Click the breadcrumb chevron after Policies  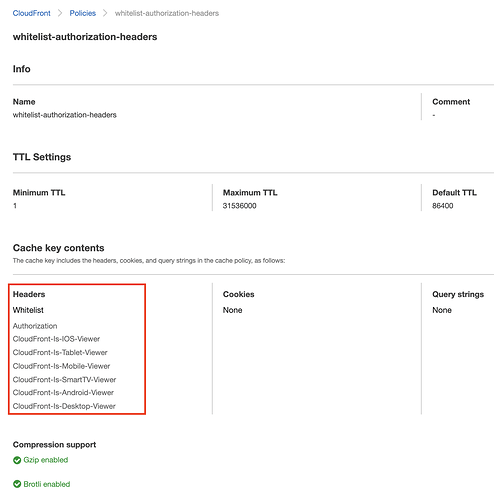[105, 13]
